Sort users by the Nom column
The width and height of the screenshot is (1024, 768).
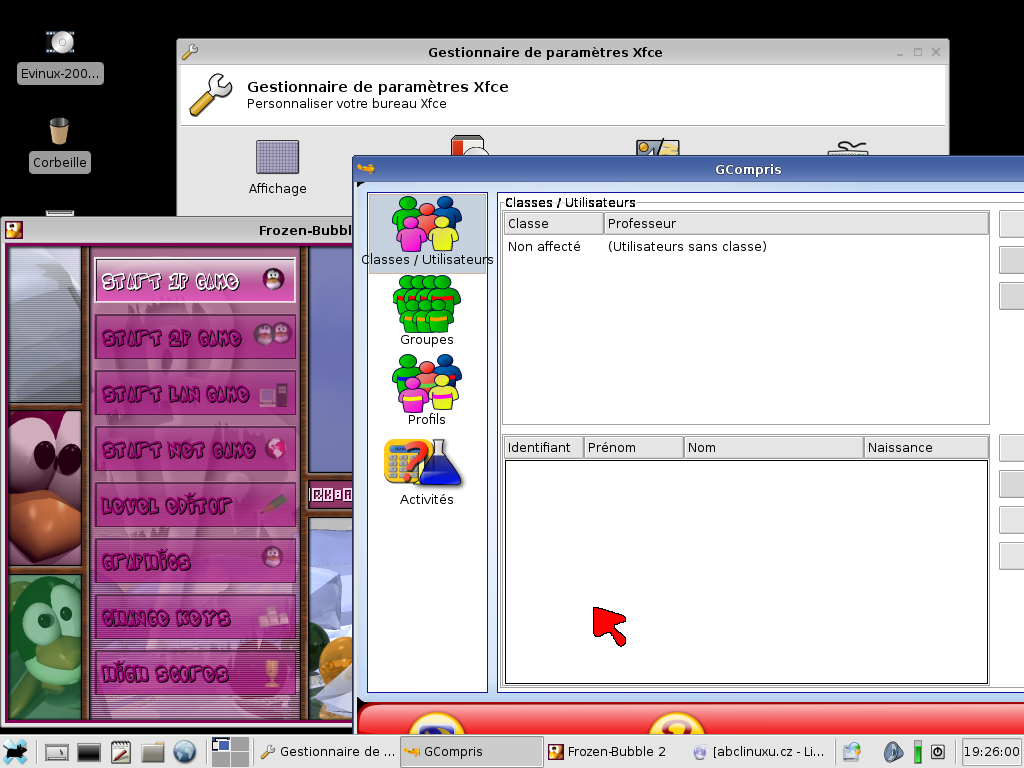tap(773, 447)
